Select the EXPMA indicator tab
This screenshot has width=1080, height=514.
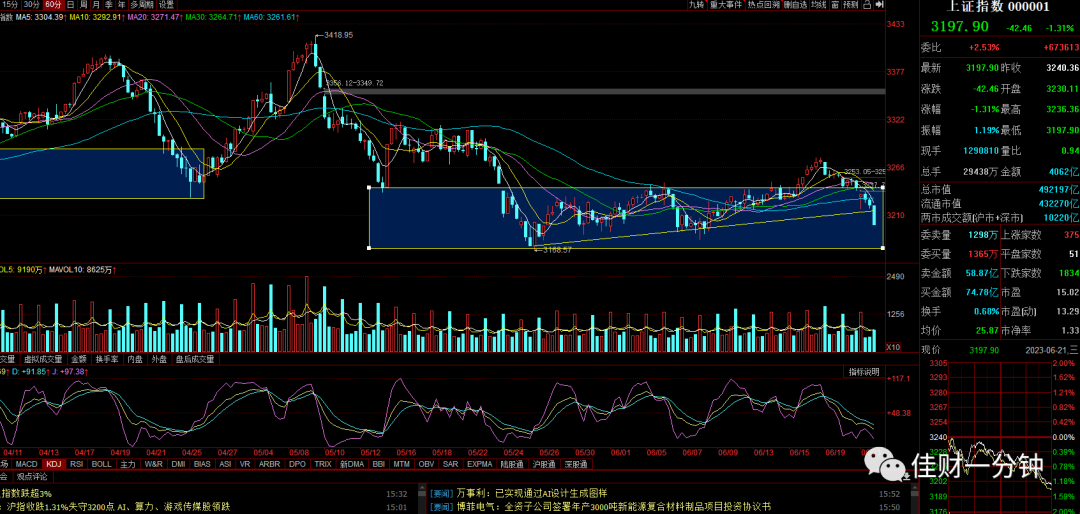pyautogui.click(x=479, y=464)
